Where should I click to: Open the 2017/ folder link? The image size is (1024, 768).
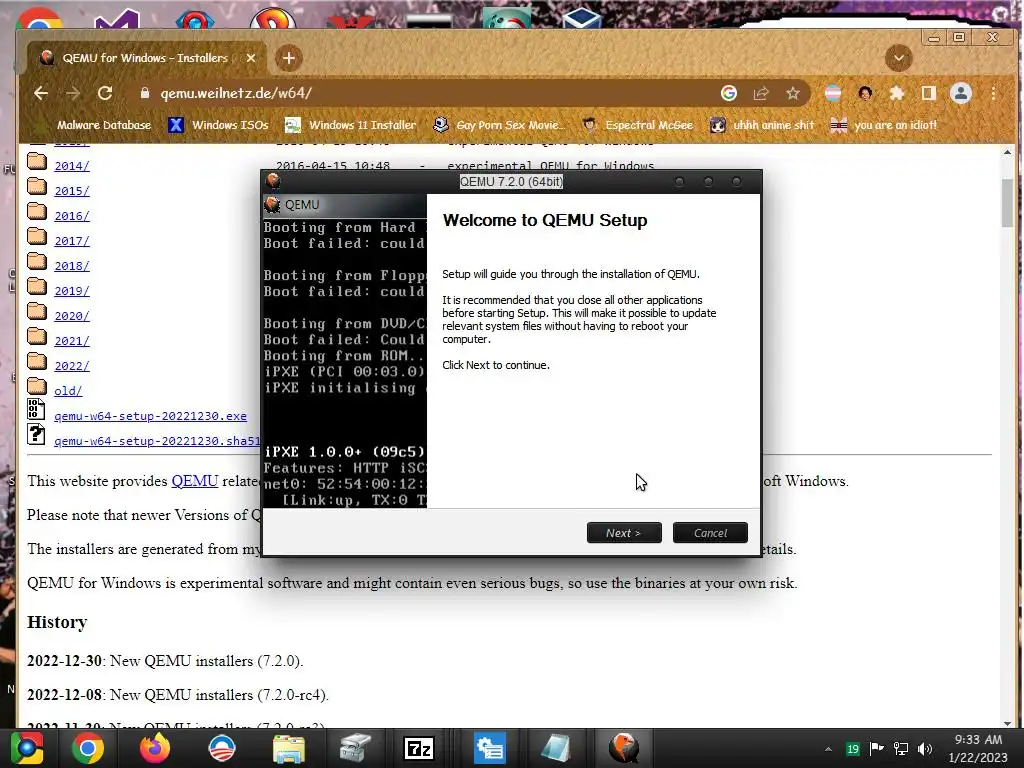coord(72,241)
